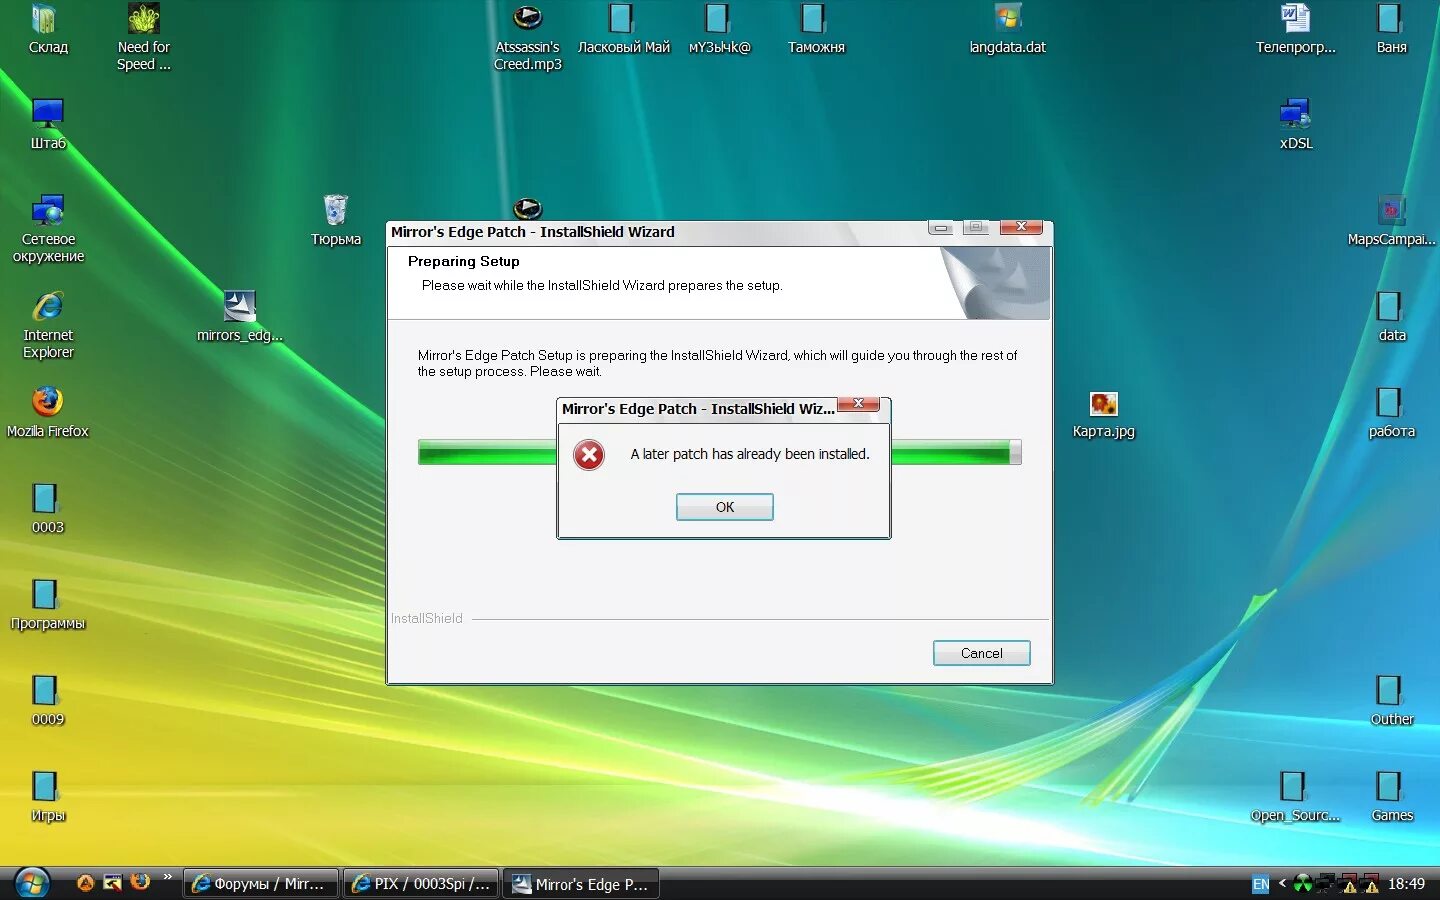Click Show Desktop quick launch icon

113,883
